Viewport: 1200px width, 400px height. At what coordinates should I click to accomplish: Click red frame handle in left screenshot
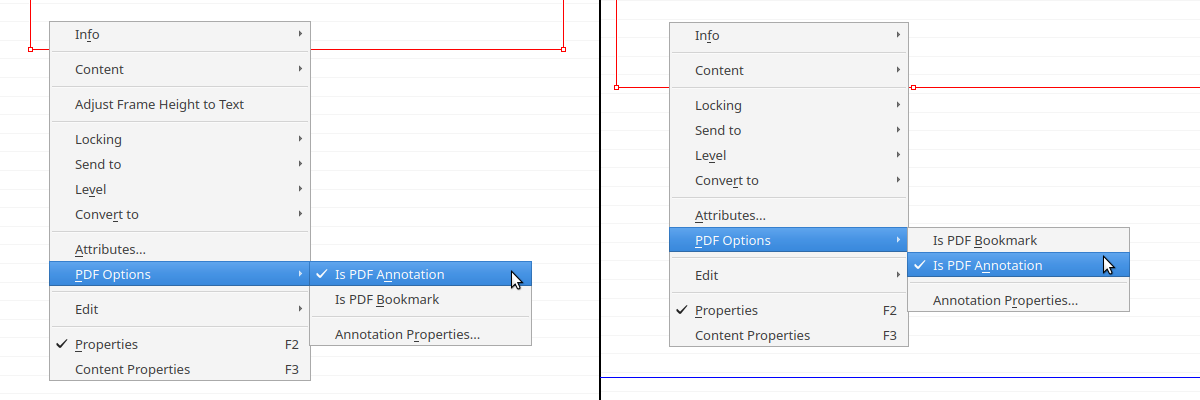(31, 48)
